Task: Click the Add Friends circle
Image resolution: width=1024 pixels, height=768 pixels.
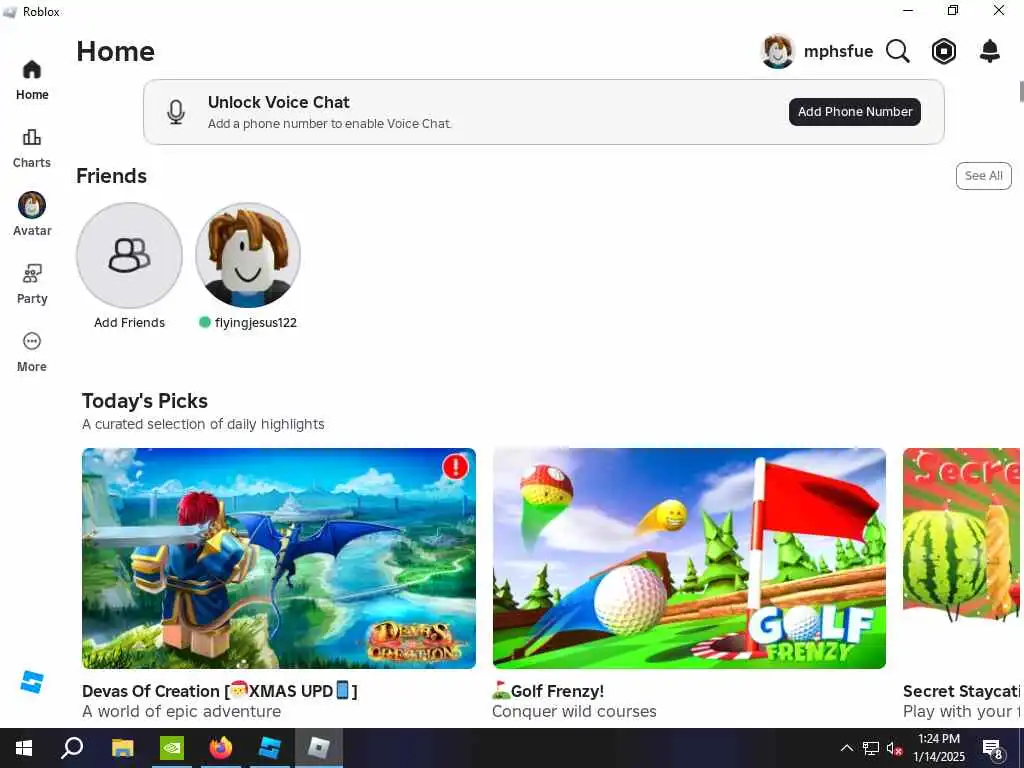Action: 129,255
